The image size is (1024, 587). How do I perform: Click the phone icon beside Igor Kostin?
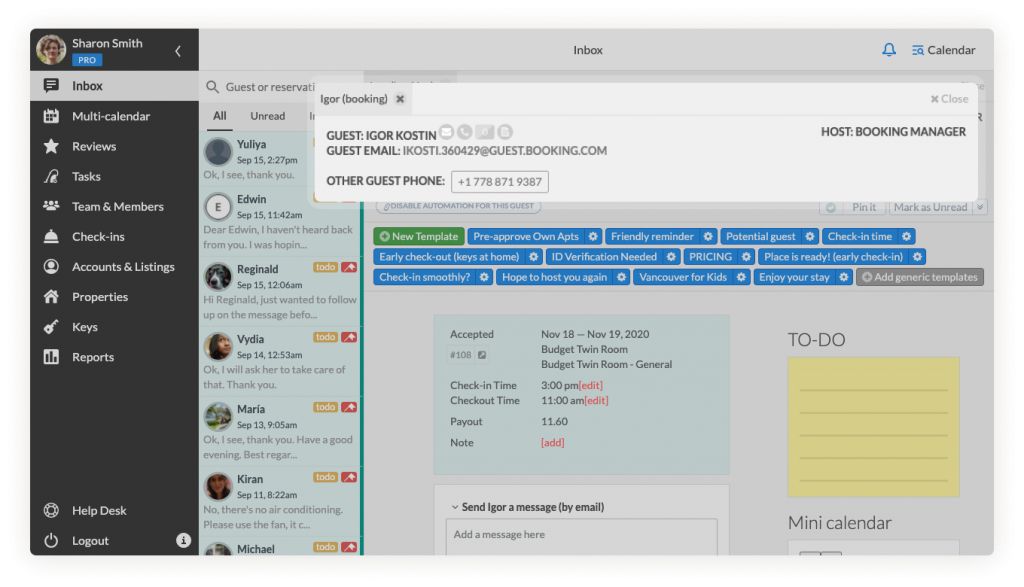coord(465,132)
